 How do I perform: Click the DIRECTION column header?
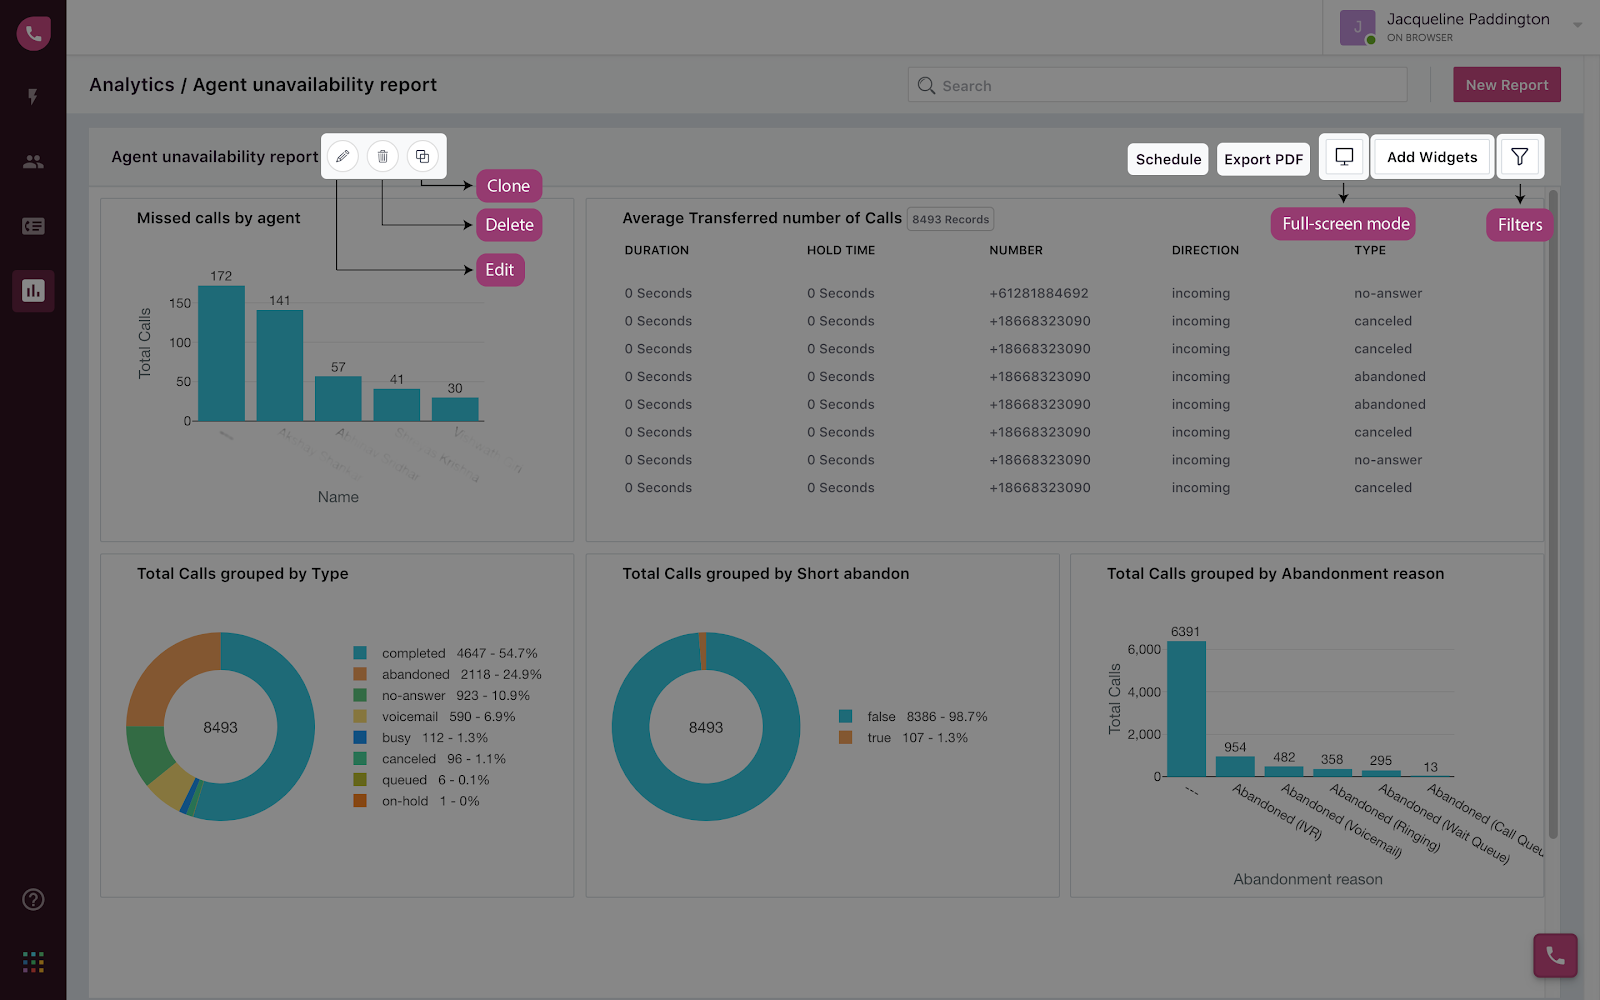tap(1205, 250)
